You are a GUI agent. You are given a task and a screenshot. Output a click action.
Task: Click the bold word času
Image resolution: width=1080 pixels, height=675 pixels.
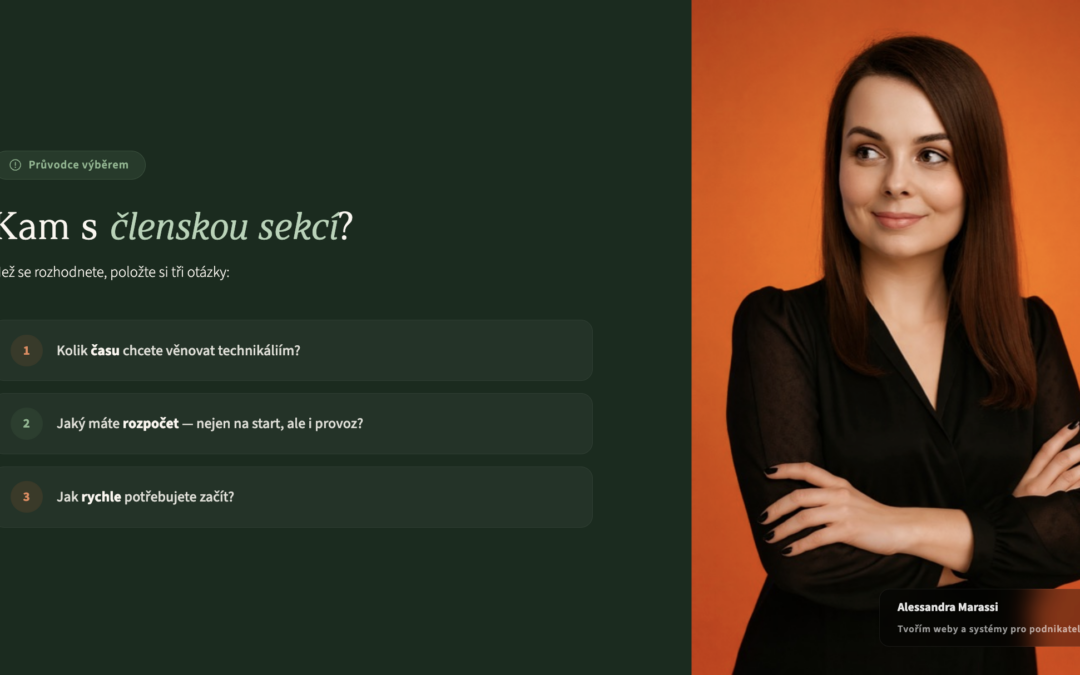tap(105, 351)
